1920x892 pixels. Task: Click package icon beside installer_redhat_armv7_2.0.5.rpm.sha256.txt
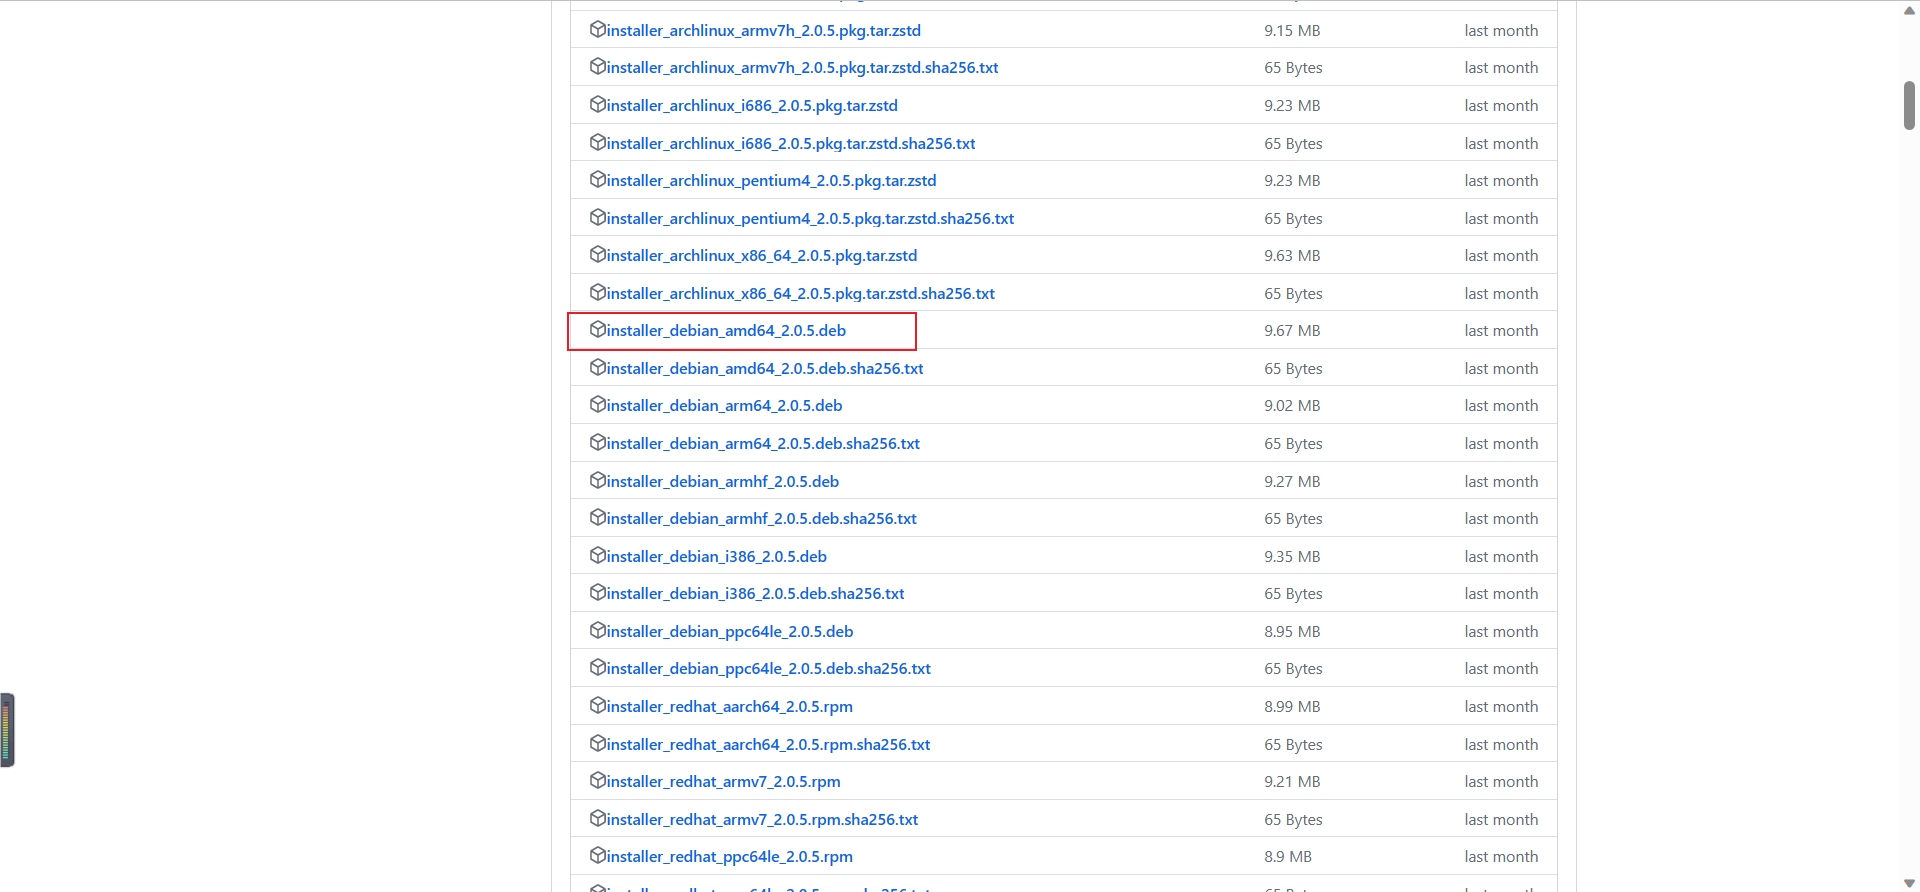pyautogui.click(x=598, y=818)
